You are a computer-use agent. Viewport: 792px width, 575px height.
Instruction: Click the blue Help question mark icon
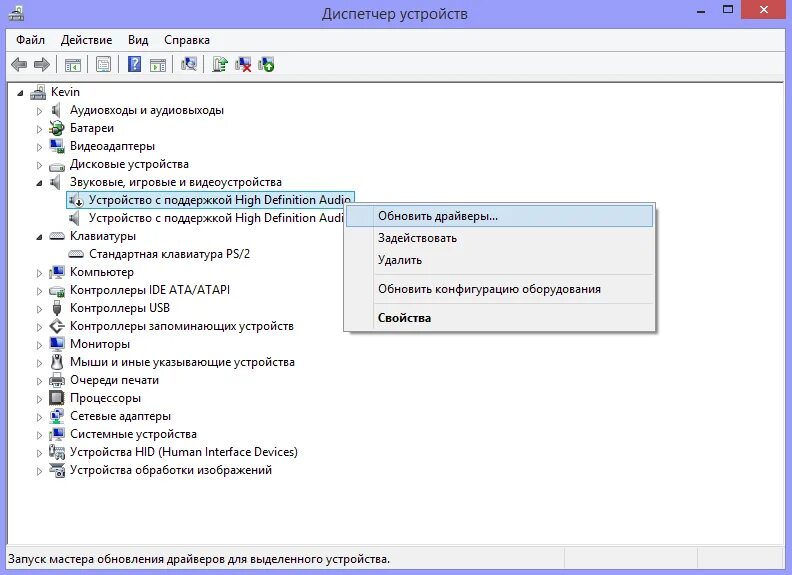click(134, 65)
